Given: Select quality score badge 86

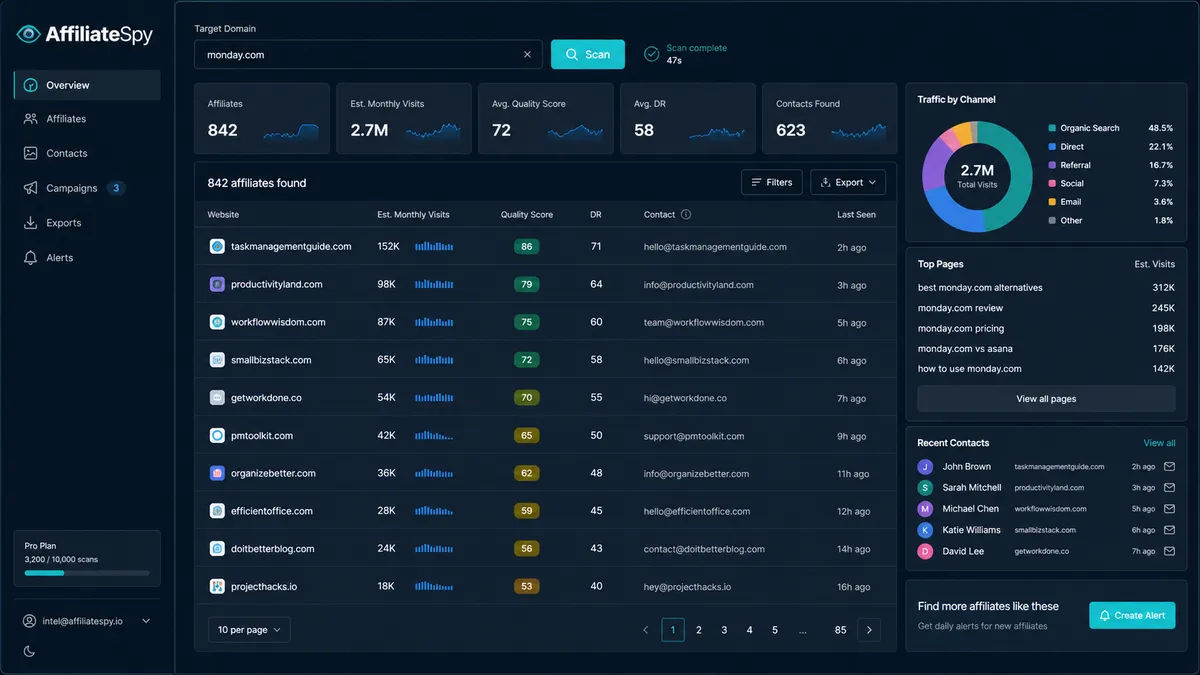Looking at the screenshot, I should 527,247.
